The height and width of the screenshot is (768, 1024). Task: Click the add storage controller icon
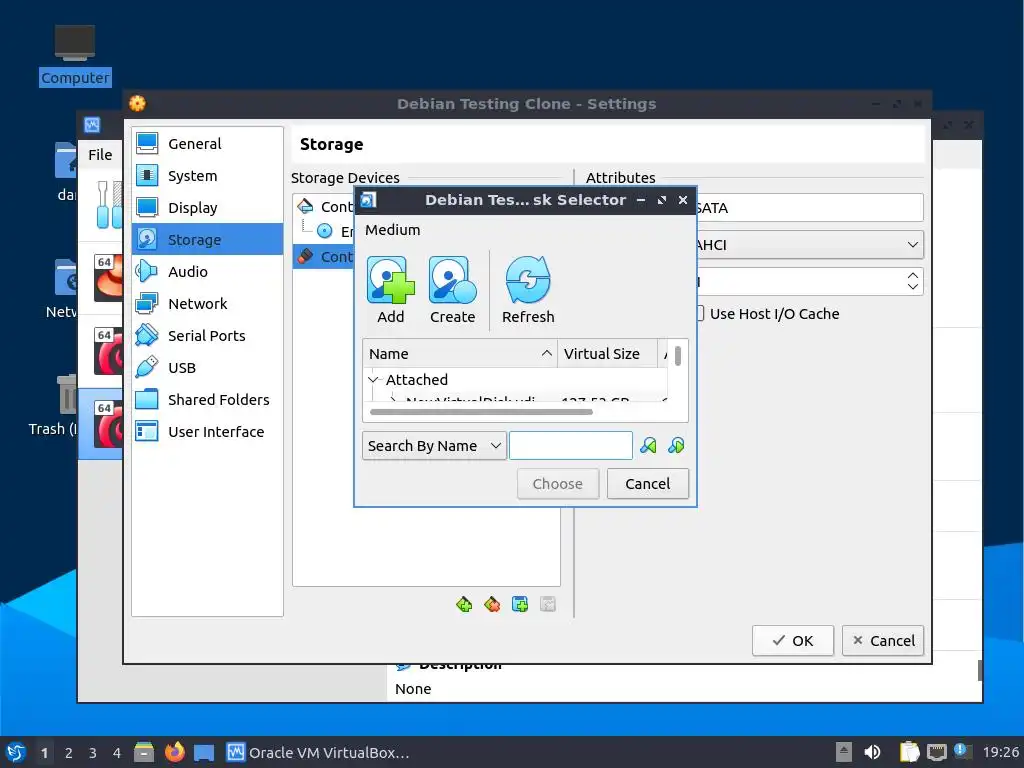click(x=464, y=605)
